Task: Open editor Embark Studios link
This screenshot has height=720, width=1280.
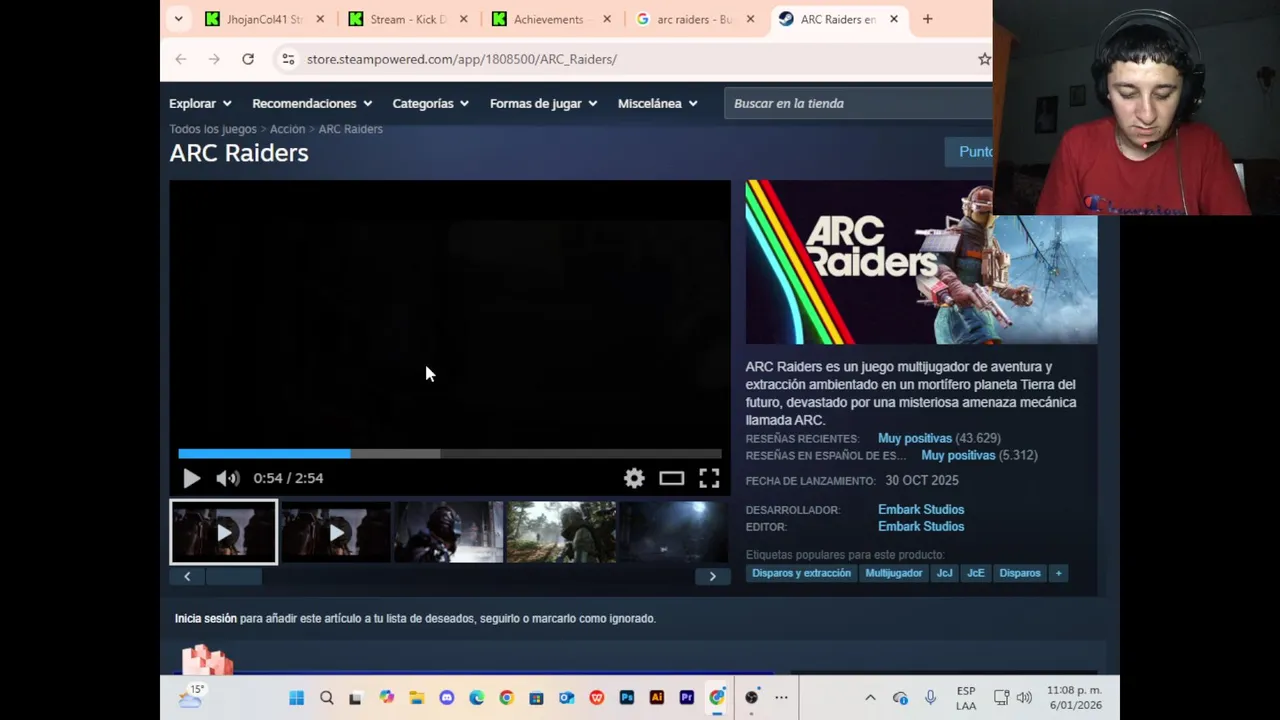Action: pyautogui.click(x=921, y=526)
